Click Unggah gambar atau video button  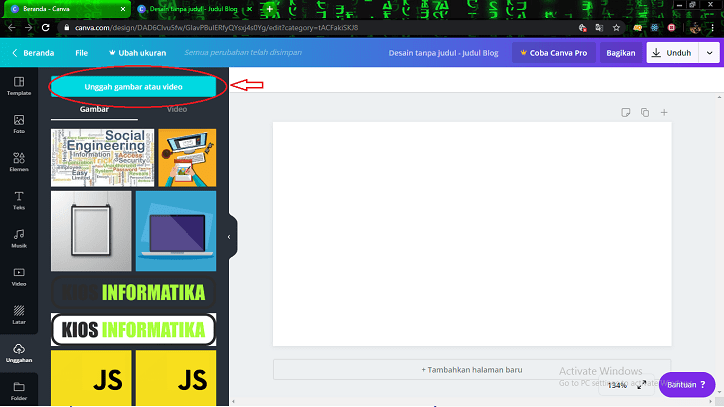pyautogui.click(x=133, y=86)
